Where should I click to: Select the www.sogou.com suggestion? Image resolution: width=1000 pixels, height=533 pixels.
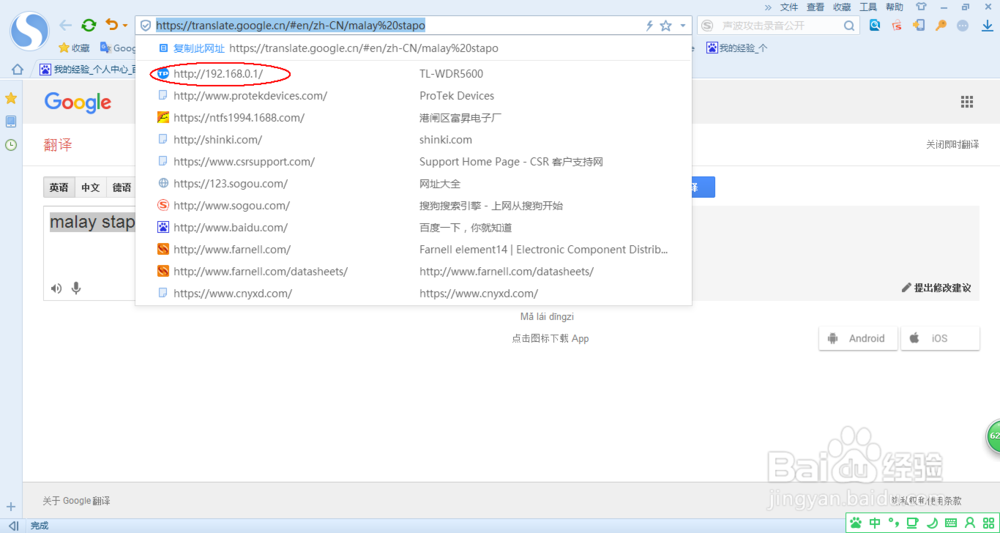coord(413,205)
